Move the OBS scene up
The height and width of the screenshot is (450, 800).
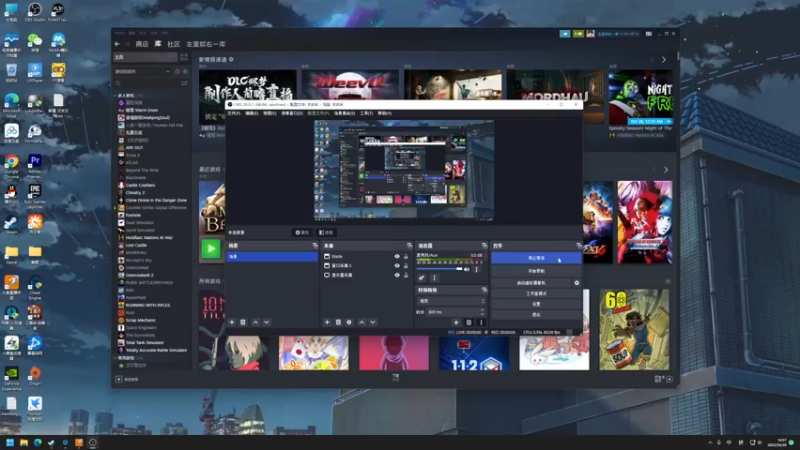(256, 322)
